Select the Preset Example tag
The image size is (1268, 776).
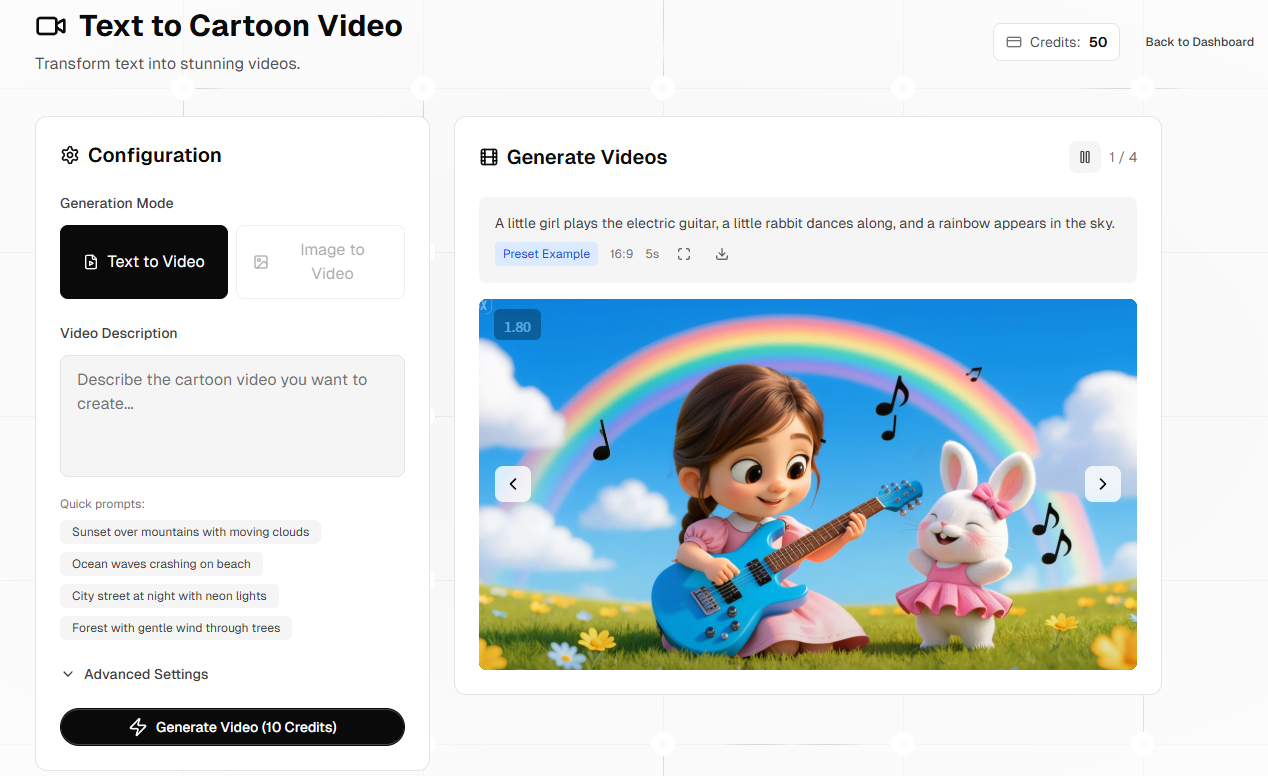pos(546,254)
